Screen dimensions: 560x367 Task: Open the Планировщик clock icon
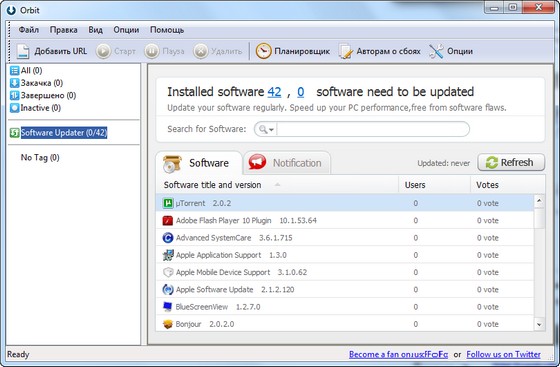pos(264,51)
